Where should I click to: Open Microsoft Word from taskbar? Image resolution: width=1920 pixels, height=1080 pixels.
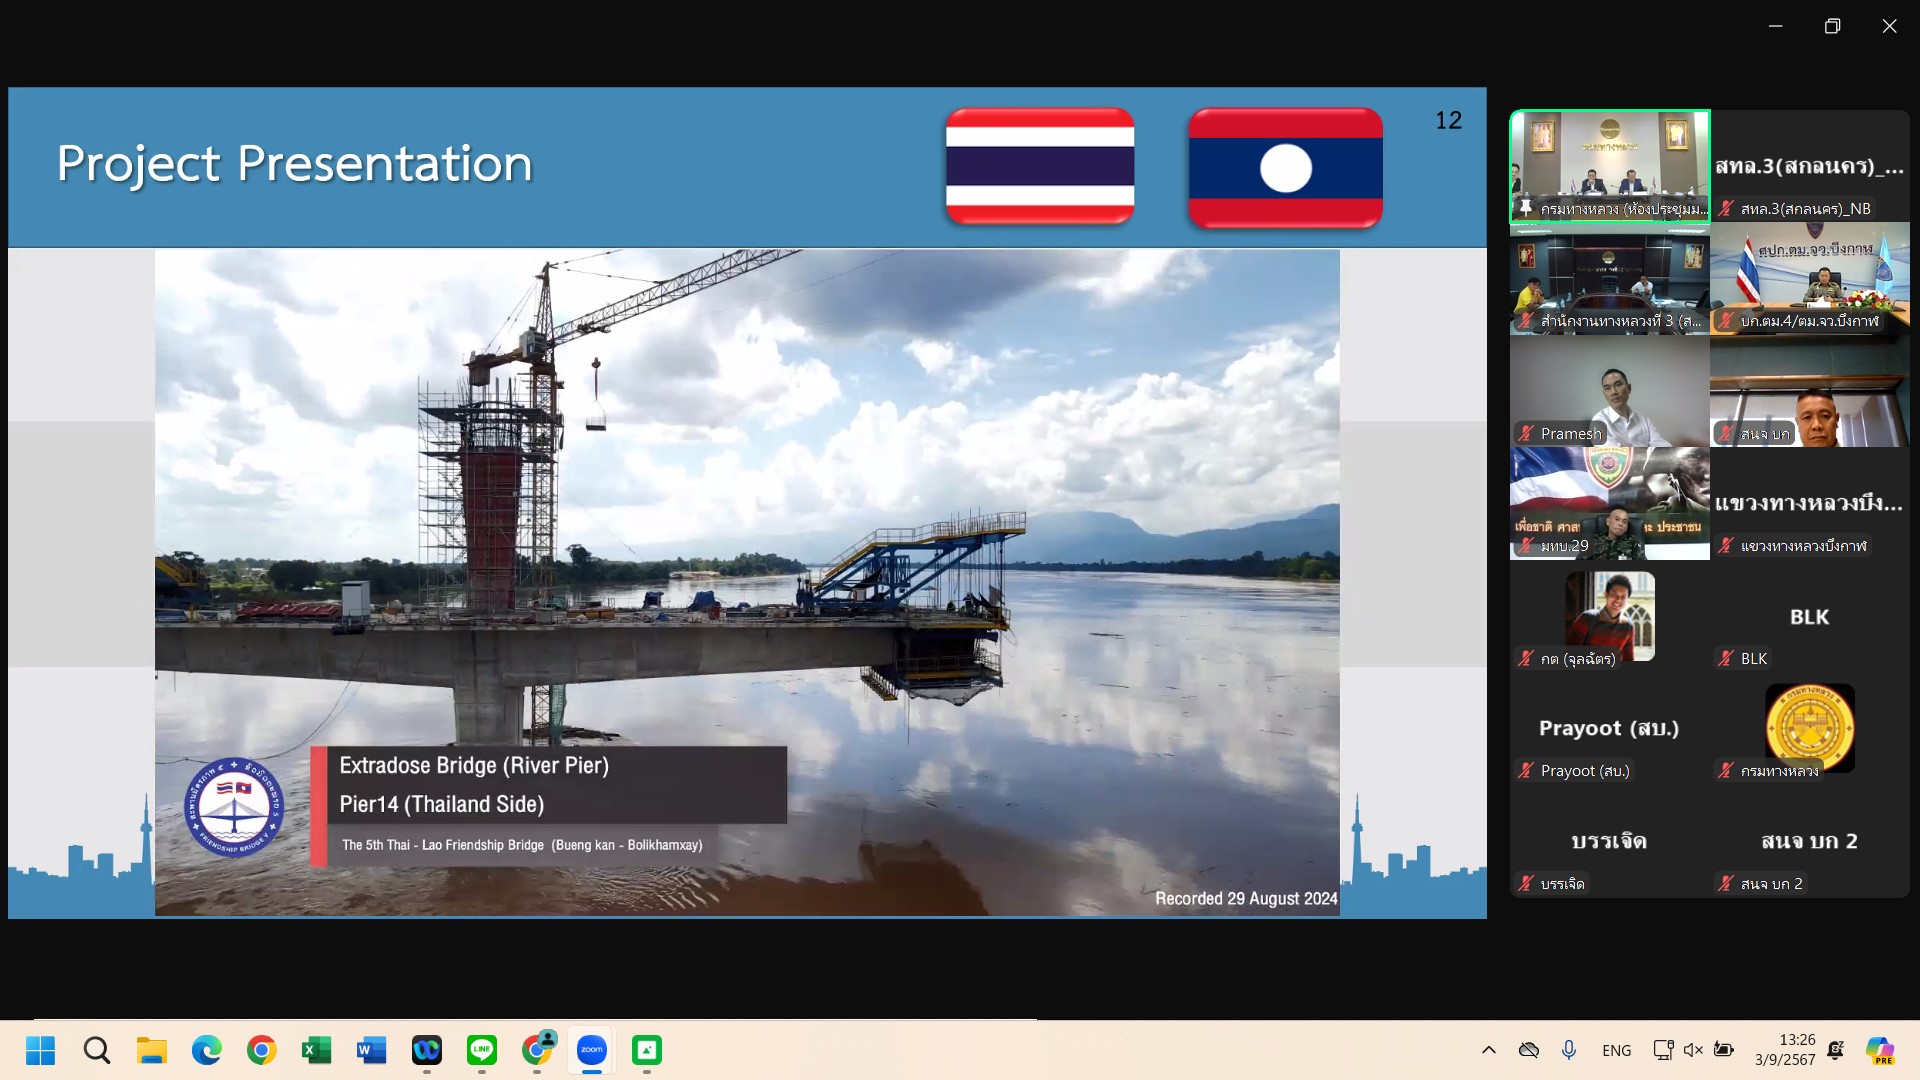[371, 1050]
